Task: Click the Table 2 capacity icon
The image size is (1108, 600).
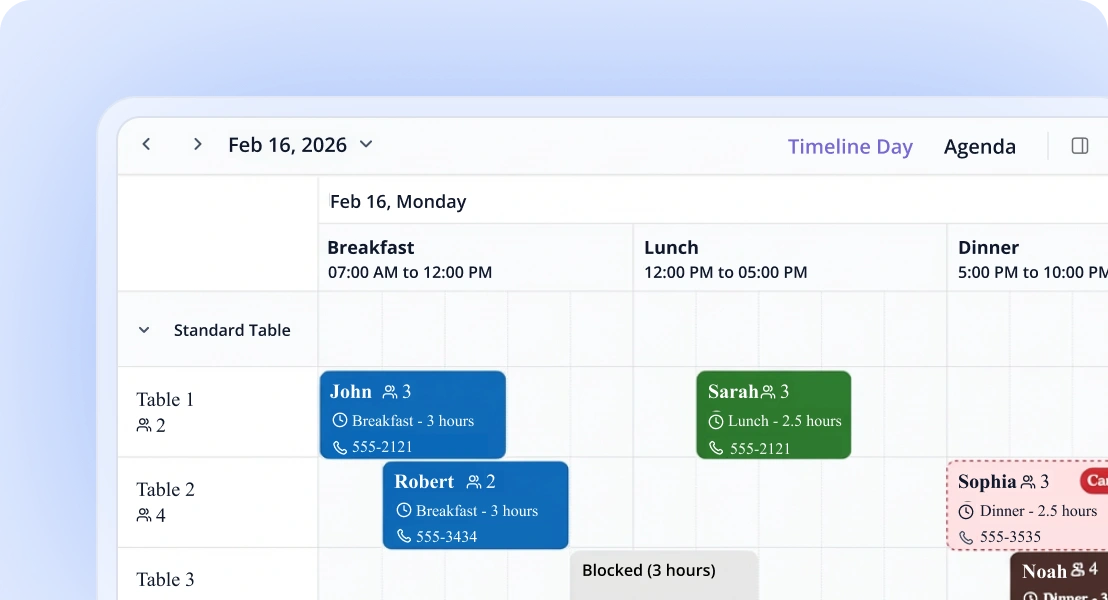Action: point(144,516)
